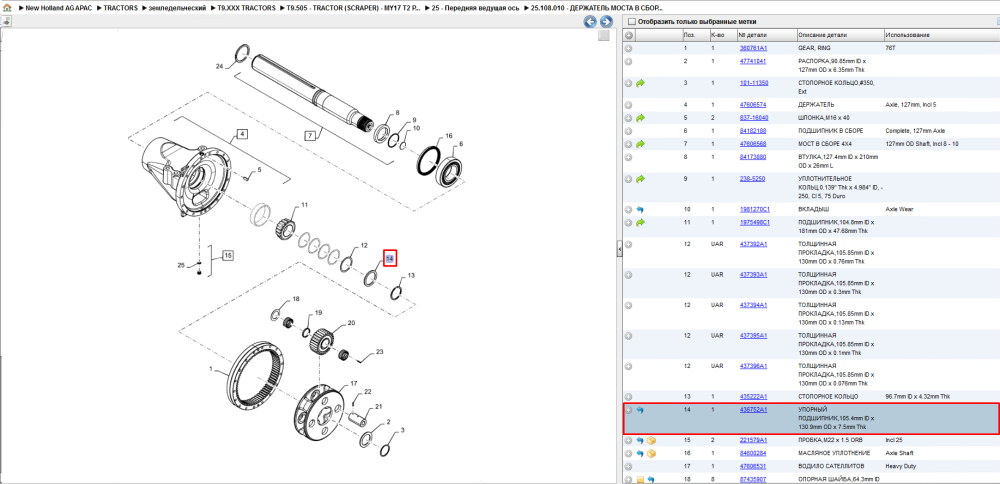The height and width of the screenshot is (484, 1000).
Task: Click blue arrow for МАСЛЯНОЕ УПЛОТНЕНИЕ row
Action: pyautogui.click(x=640, y=453)
